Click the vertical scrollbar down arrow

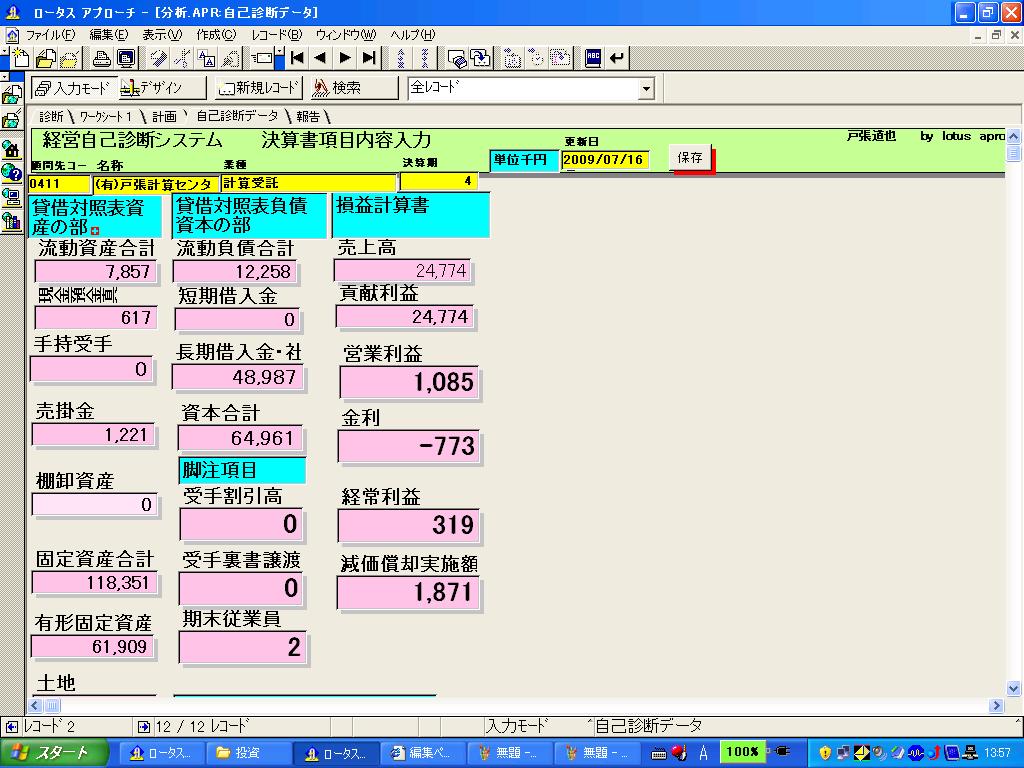pos(1014,688)
